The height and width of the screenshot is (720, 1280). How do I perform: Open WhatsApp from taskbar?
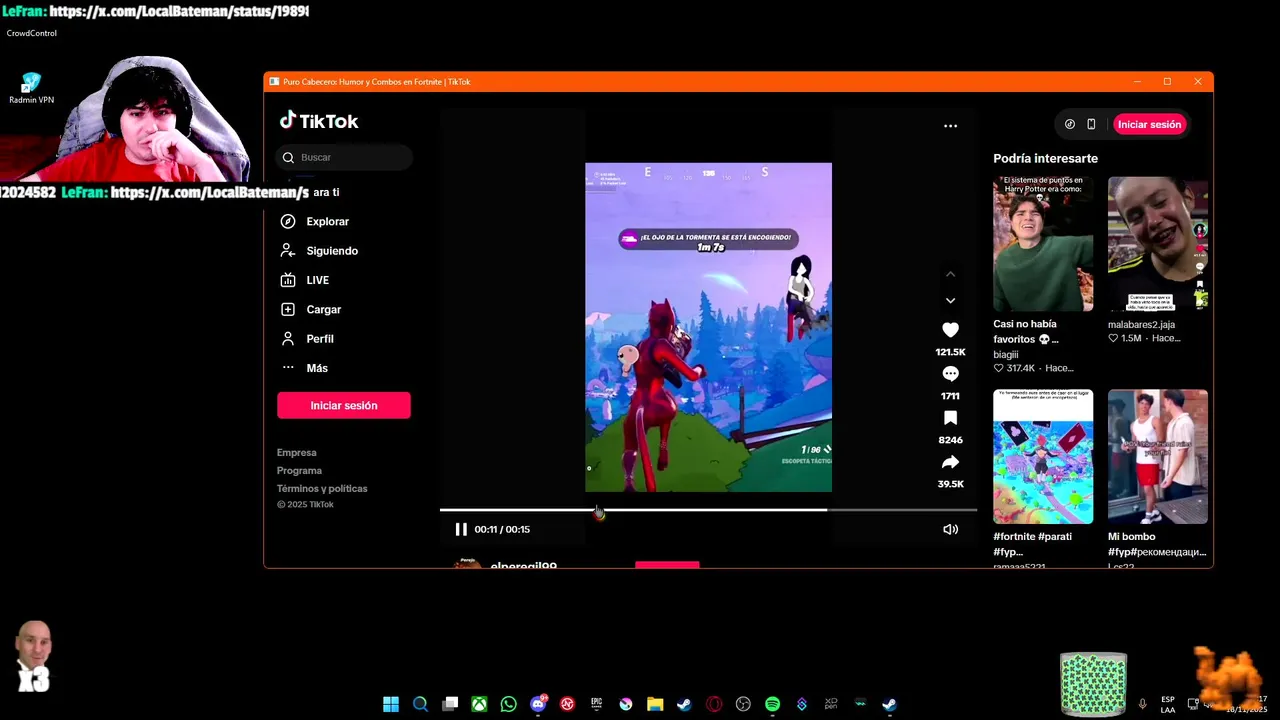coord(508,704)
